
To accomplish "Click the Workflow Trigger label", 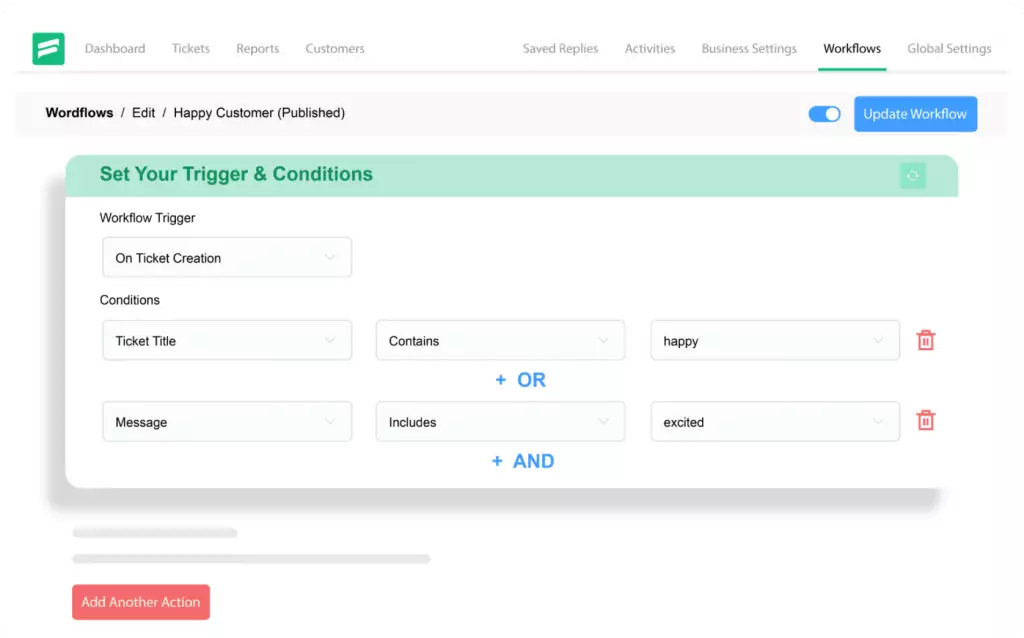I will (147, 218).
